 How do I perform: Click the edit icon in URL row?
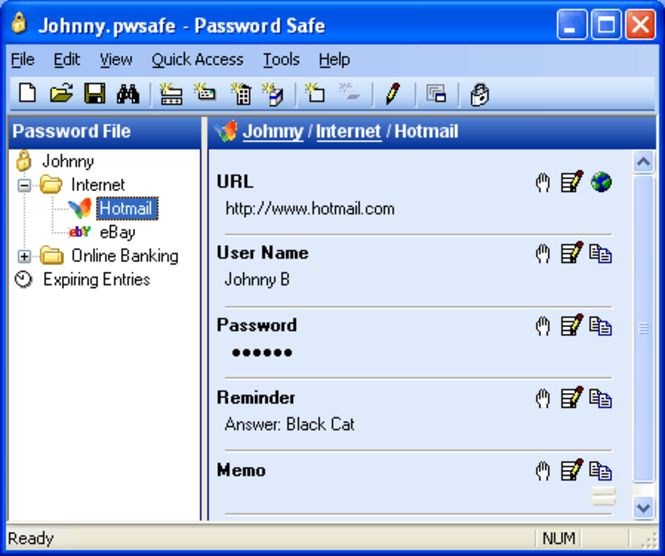pyautogui.click(x=572, y=182)
